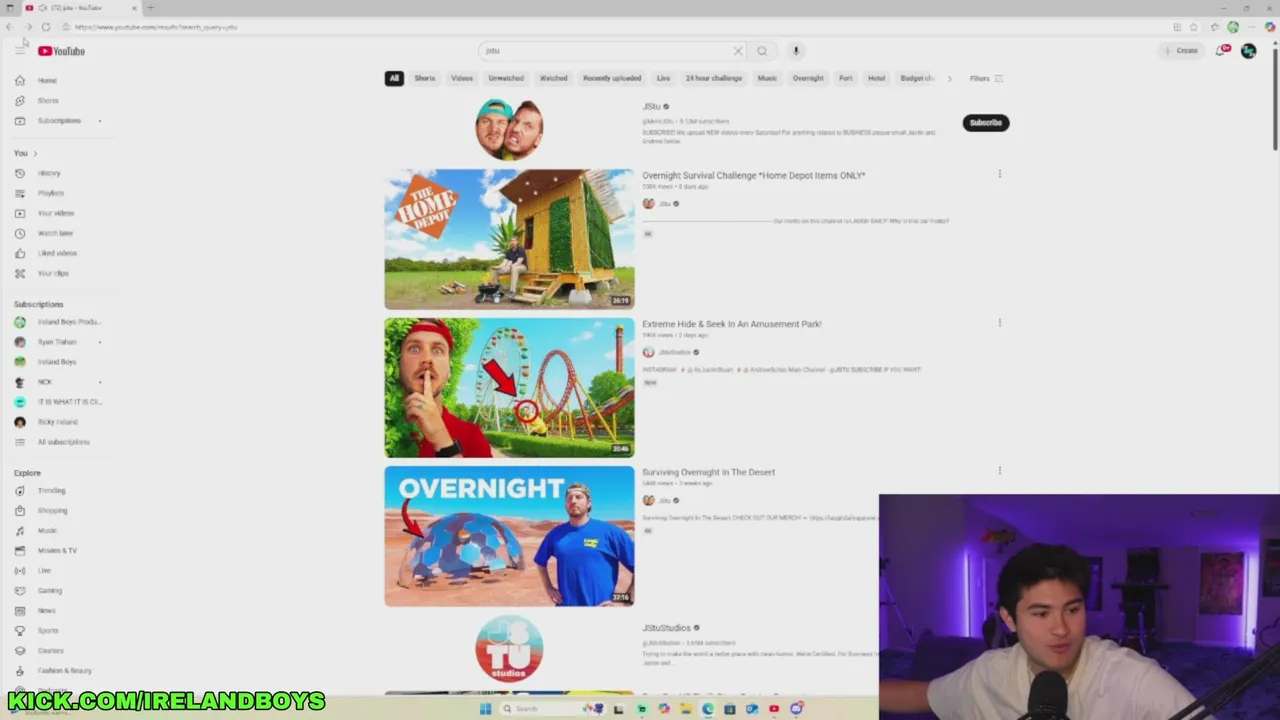The height and width of the screenshot is (720, 1280).
Task: Open Ryan Trahan subscription channel
Action: point(57,341)
